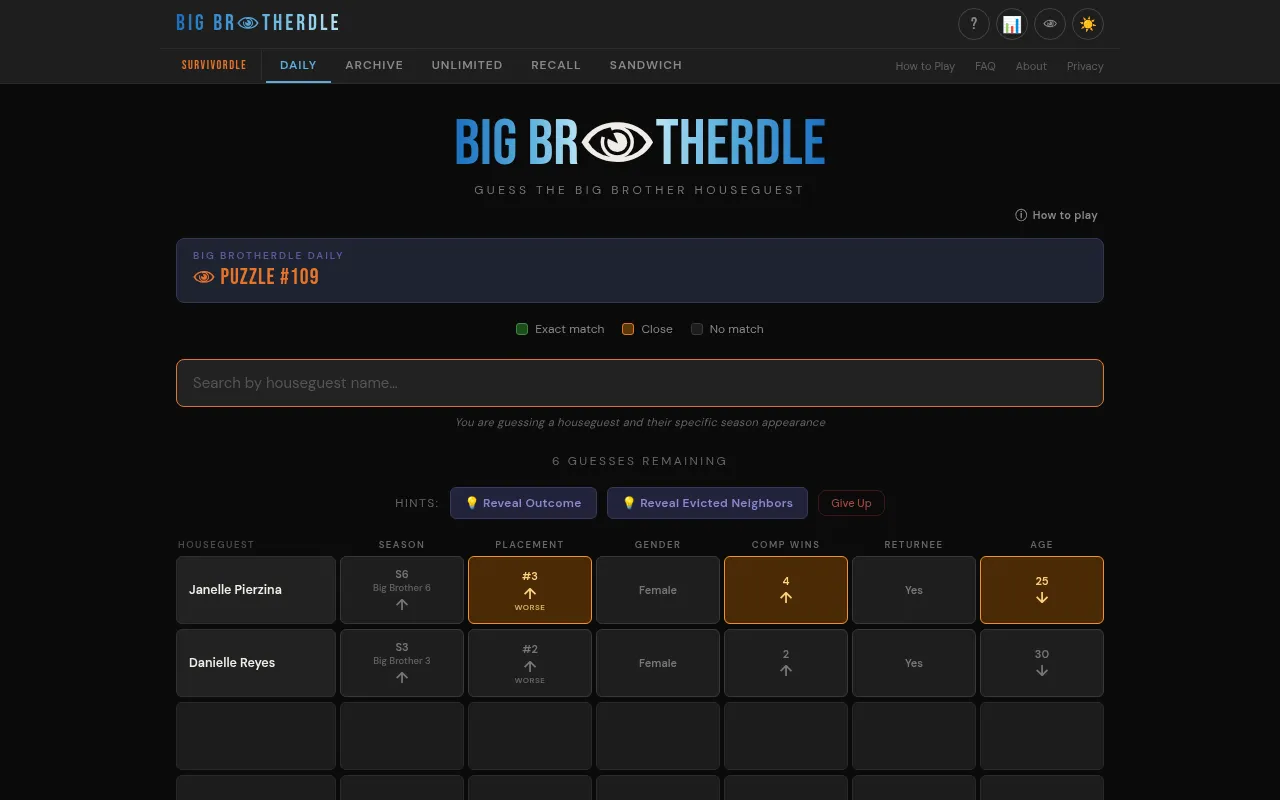The image size is (1280, 800).
Task: Click the Puzzle #109 banner title
Action: 269,277
